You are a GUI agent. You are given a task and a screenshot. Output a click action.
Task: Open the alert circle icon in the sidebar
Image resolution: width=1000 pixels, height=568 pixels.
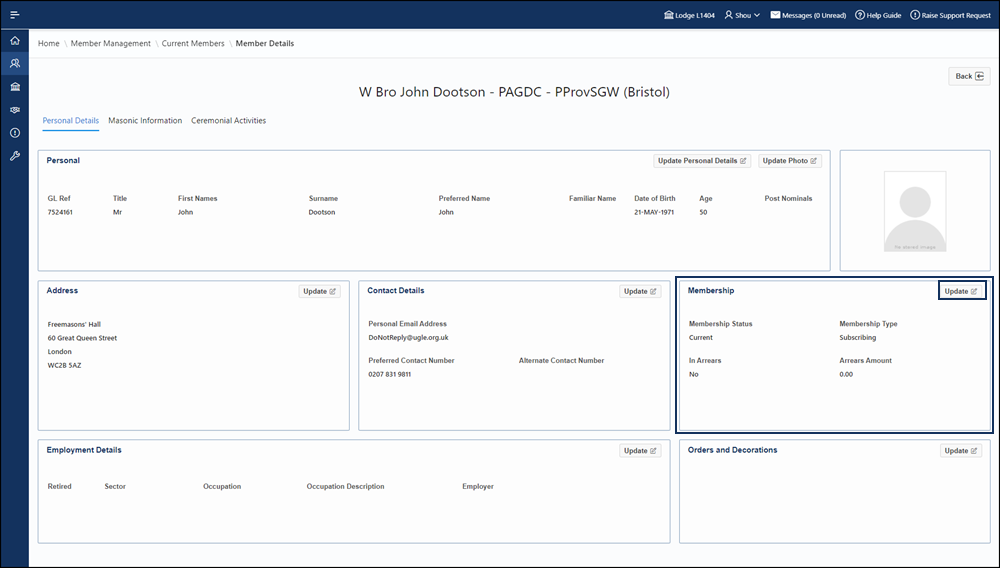click(x=15, y=133)
